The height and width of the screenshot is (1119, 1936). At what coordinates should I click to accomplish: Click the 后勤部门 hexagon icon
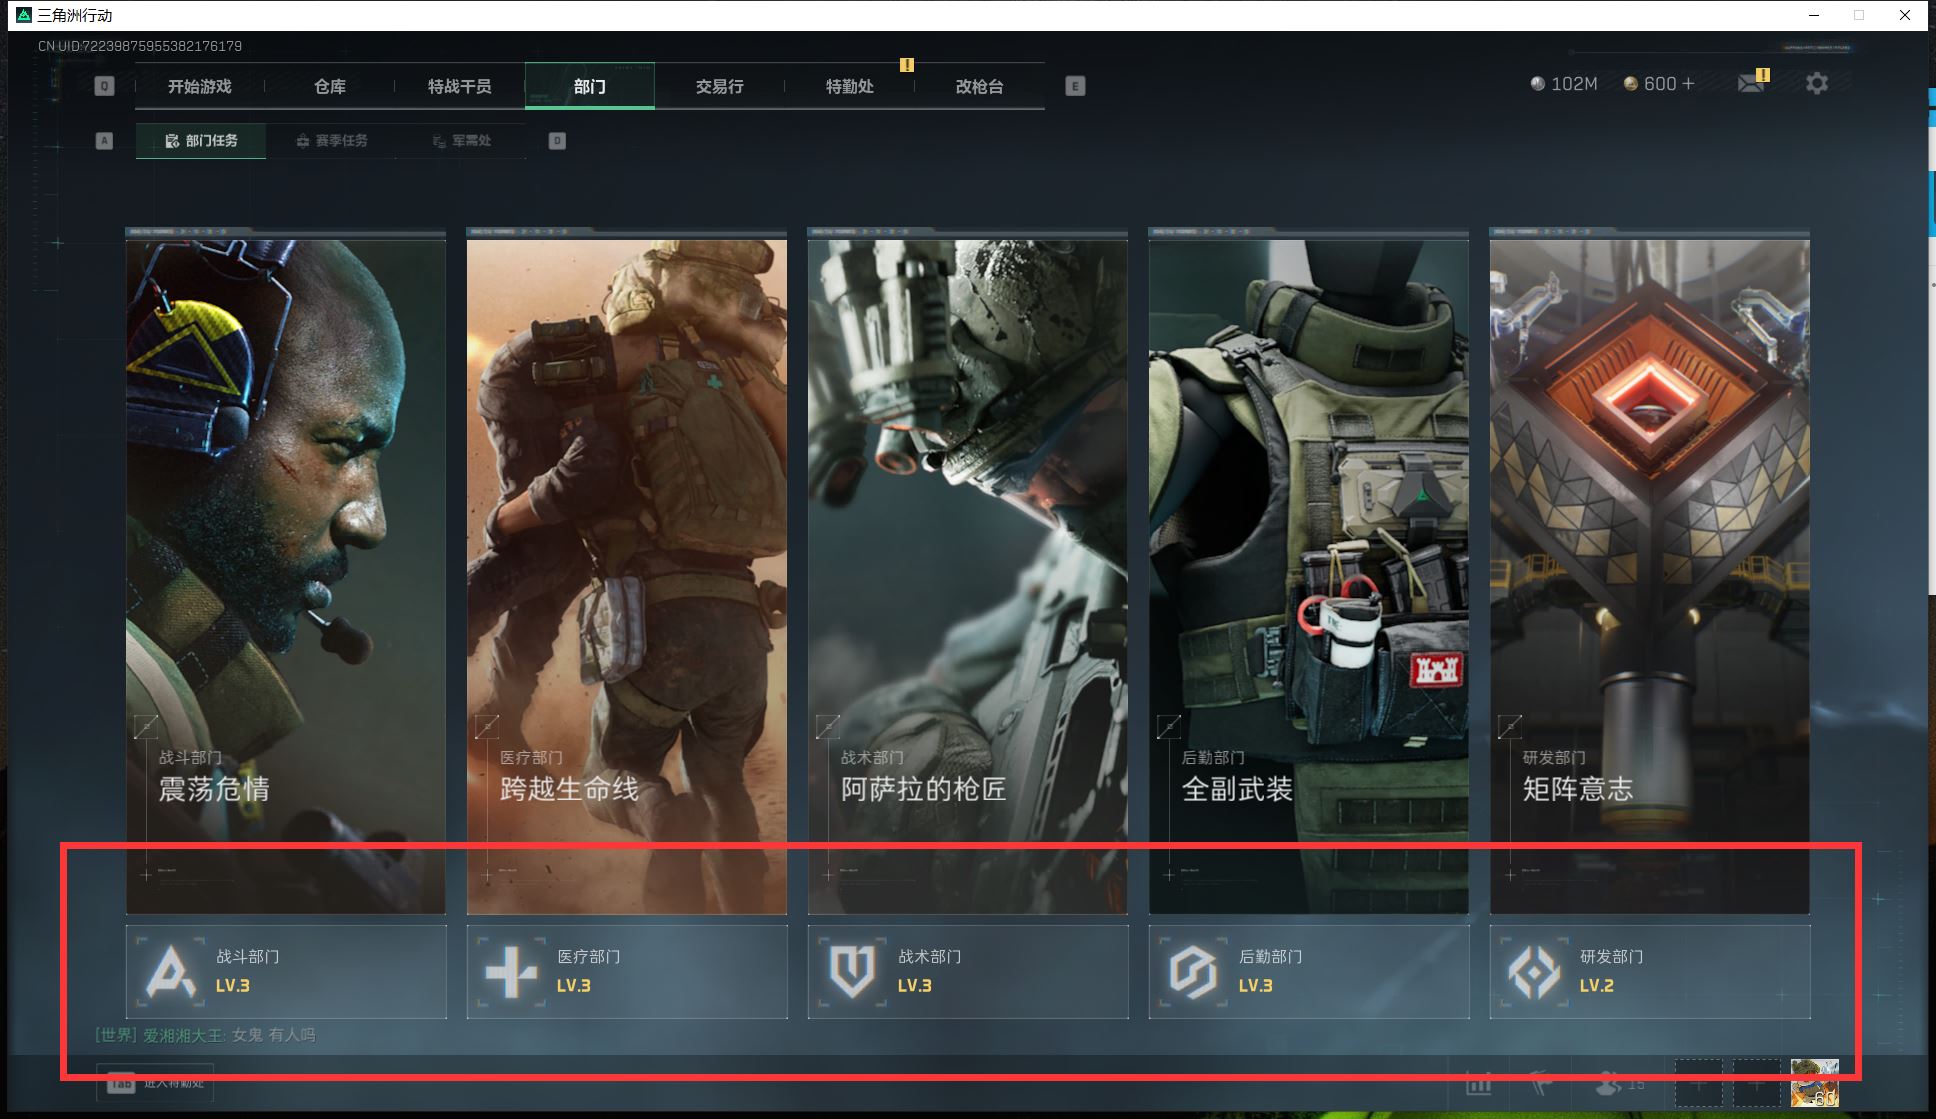point(1193,971)
